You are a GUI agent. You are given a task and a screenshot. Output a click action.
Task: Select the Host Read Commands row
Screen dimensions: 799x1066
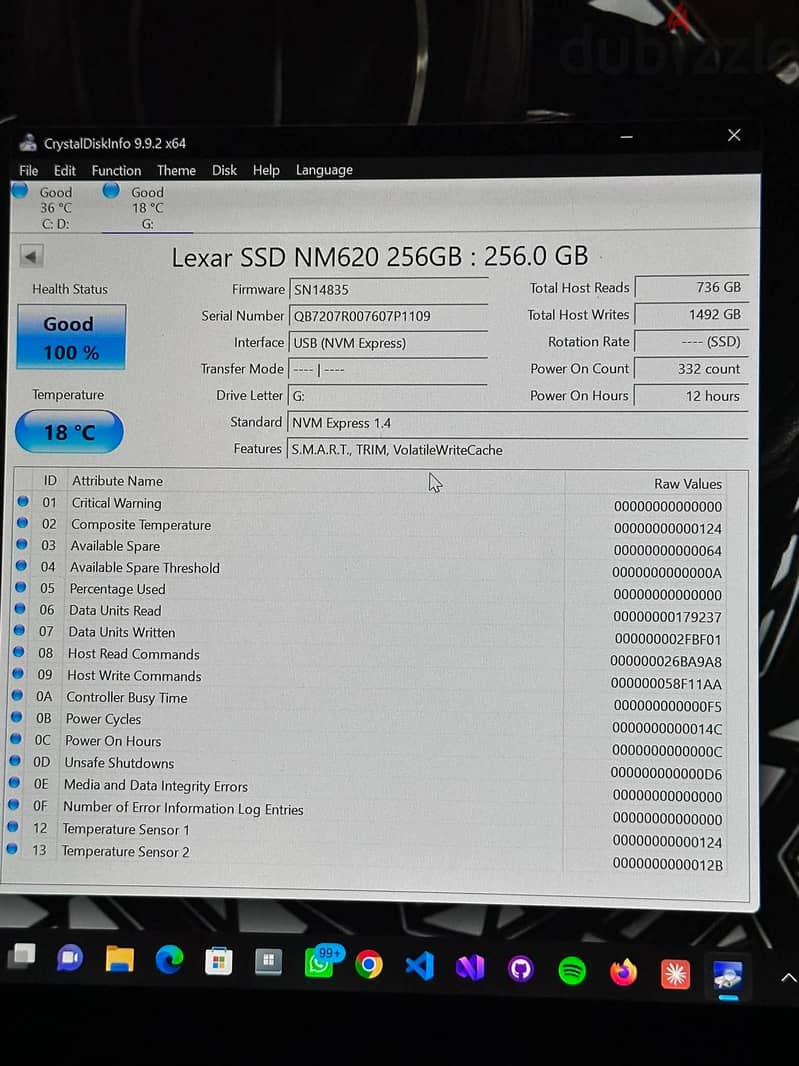coord(371,657)
